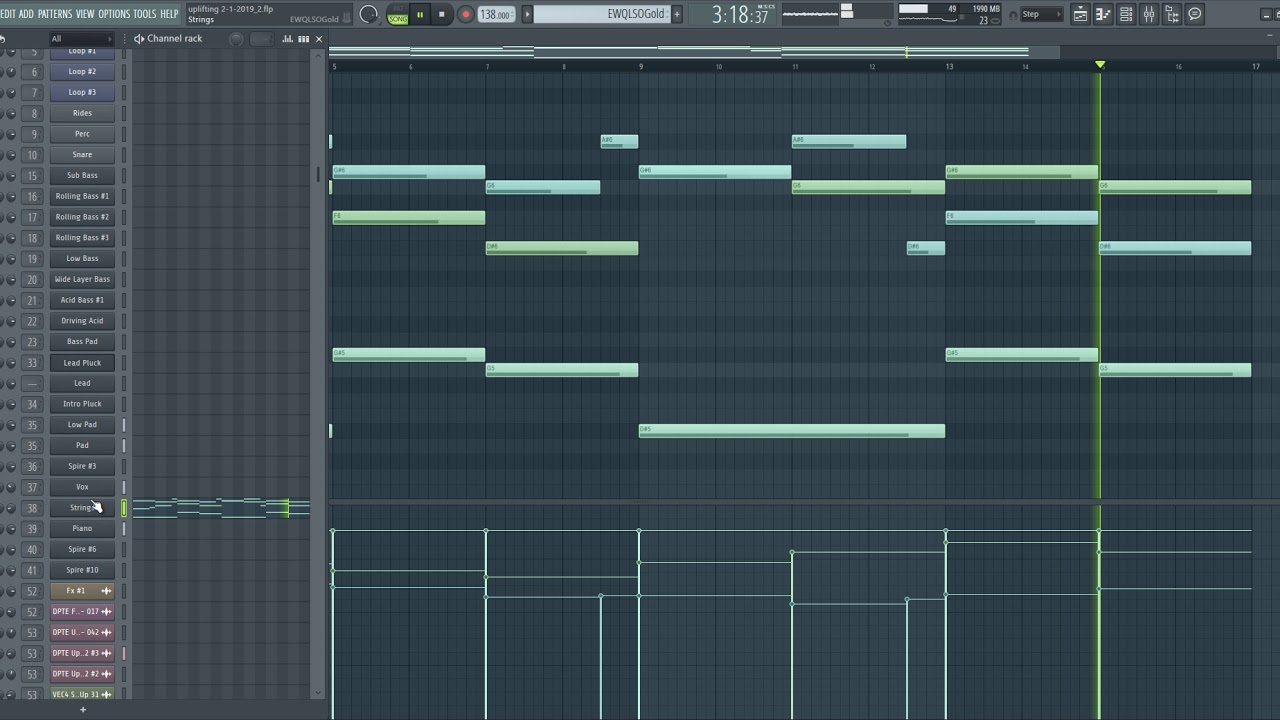
Task: Toggle the Vox channel select indicator
Action: [x=124, y=487]
